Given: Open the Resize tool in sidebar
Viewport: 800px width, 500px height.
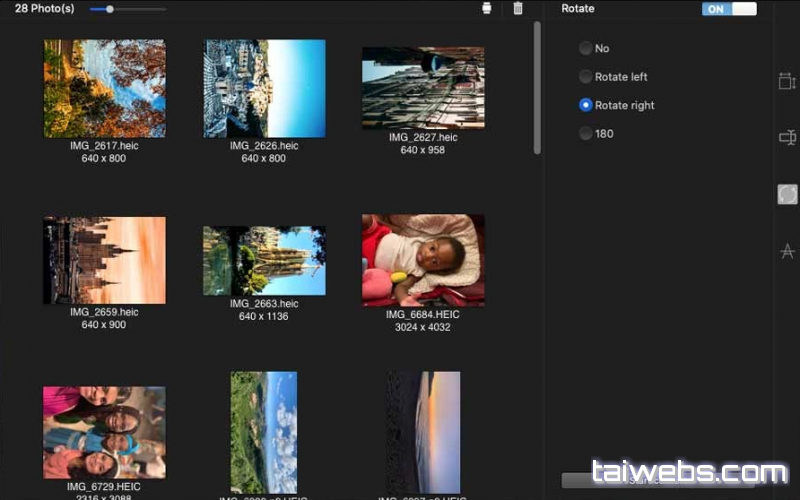Looking at the screenshot, I should click(x=787, y=82).
